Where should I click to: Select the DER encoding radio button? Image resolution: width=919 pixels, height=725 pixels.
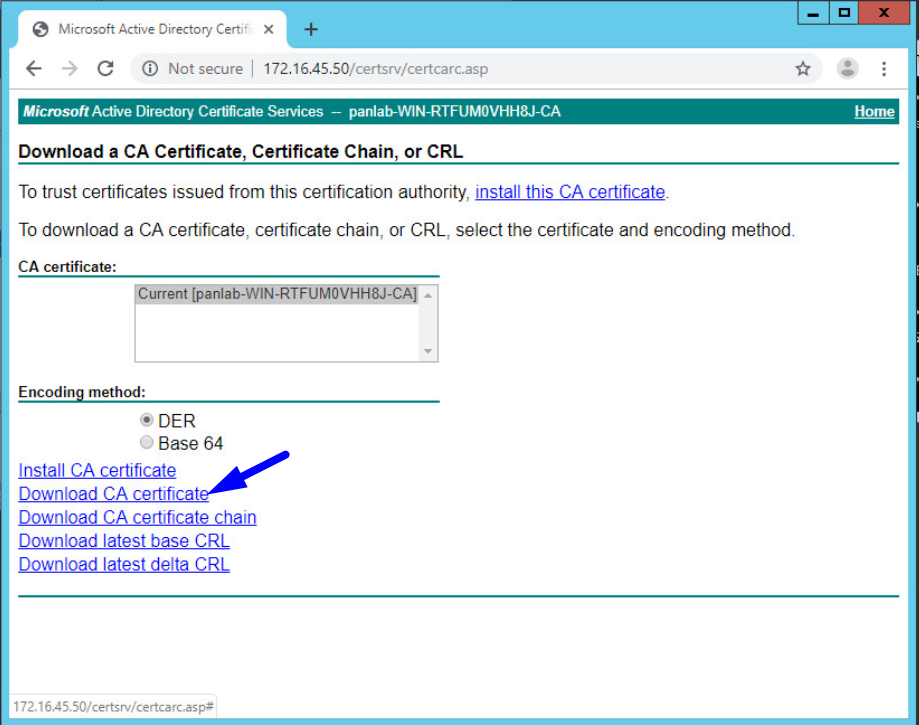pos(147,420)
